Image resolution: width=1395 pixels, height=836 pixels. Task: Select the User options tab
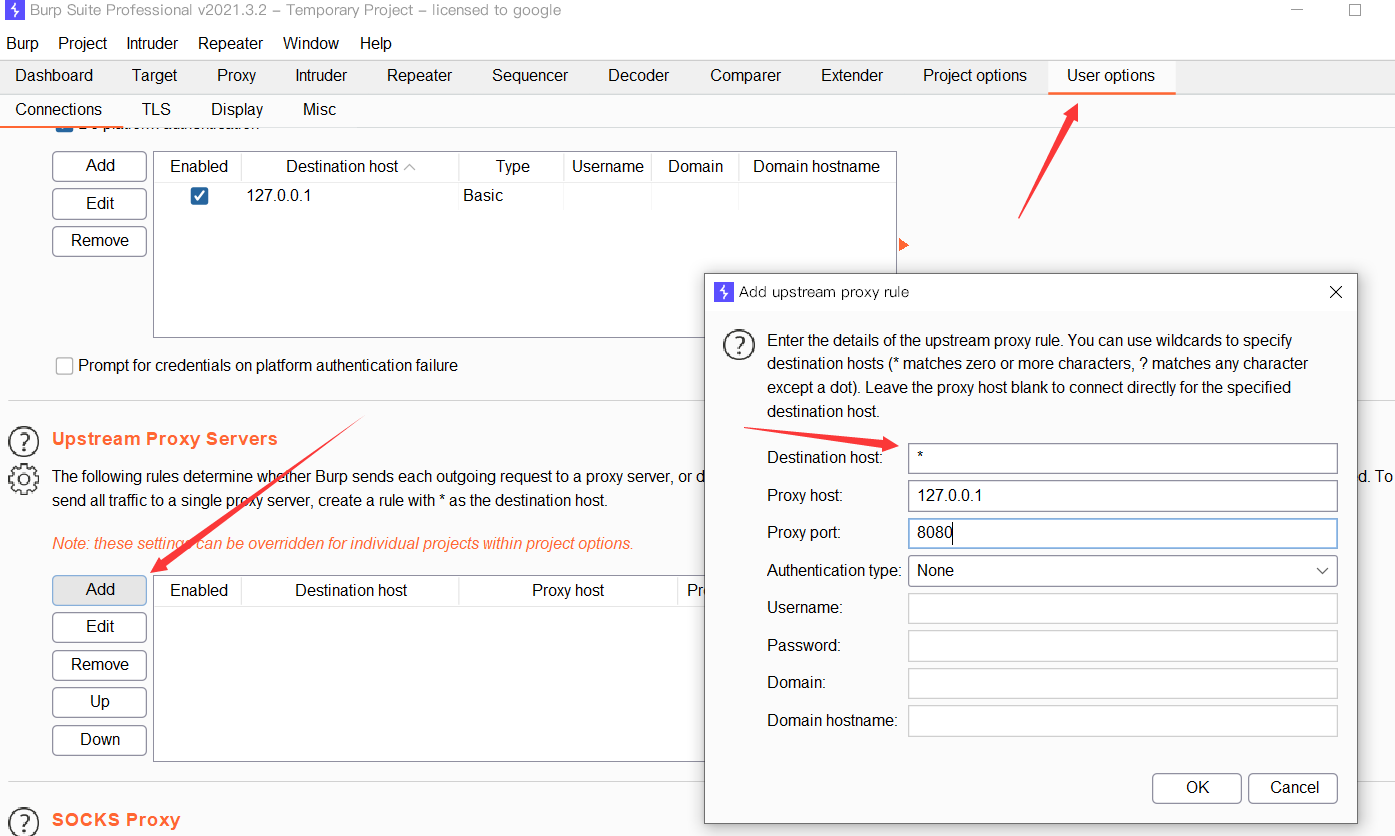[1110, 76]
